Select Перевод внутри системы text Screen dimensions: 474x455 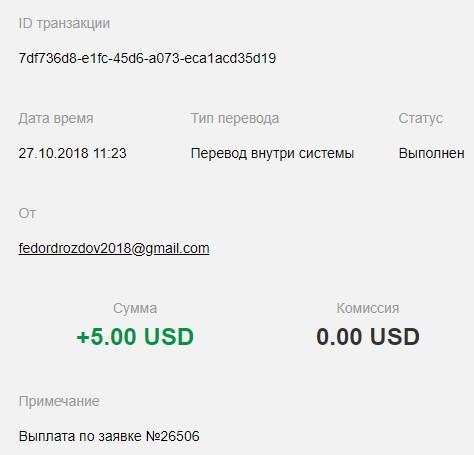tap(272, 154)
